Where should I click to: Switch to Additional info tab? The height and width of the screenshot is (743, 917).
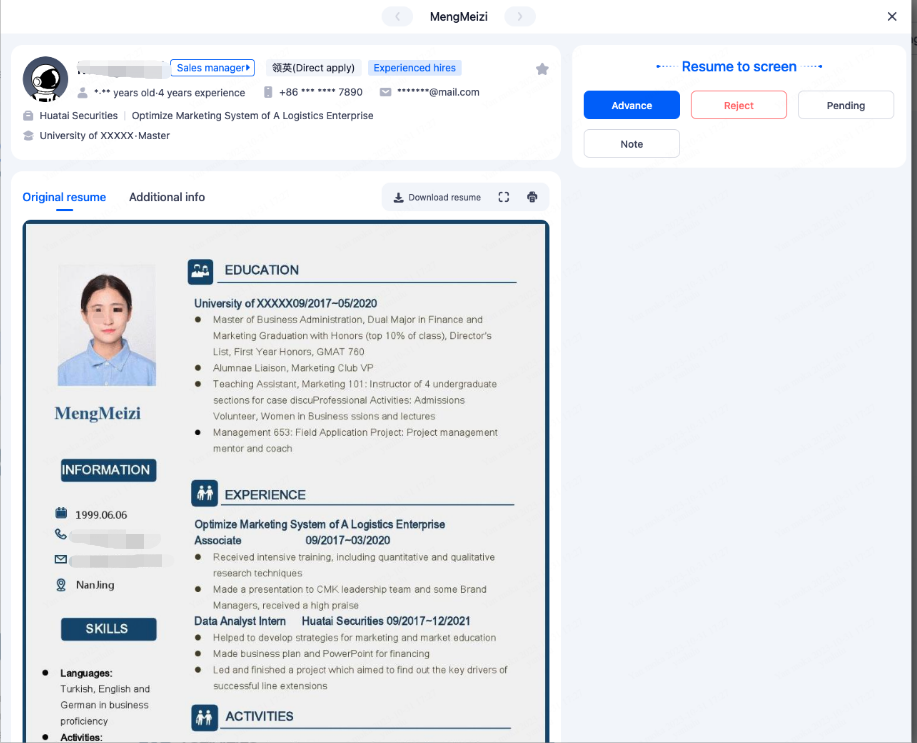(167, 197)
